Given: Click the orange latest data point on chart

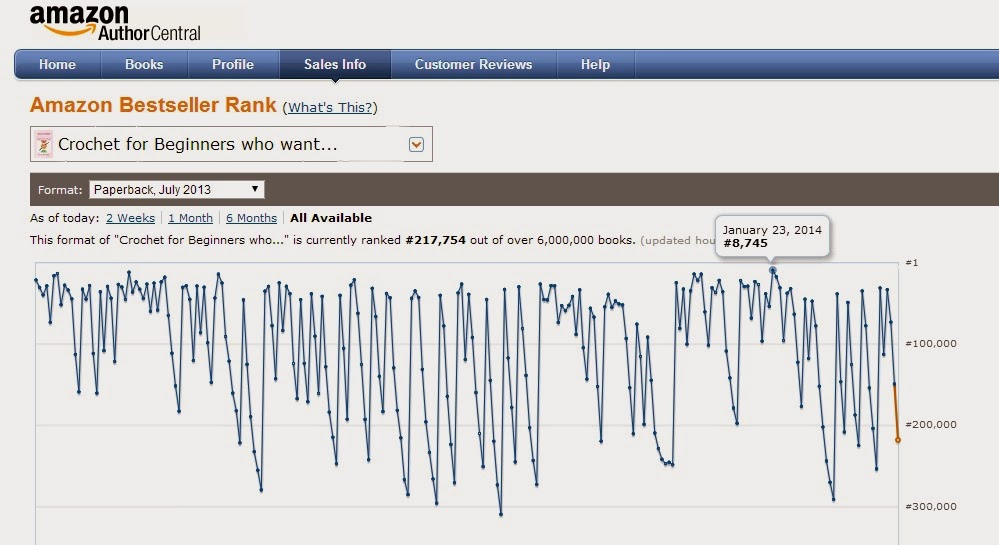Looking at the screenshot, I should click(898, 440).
